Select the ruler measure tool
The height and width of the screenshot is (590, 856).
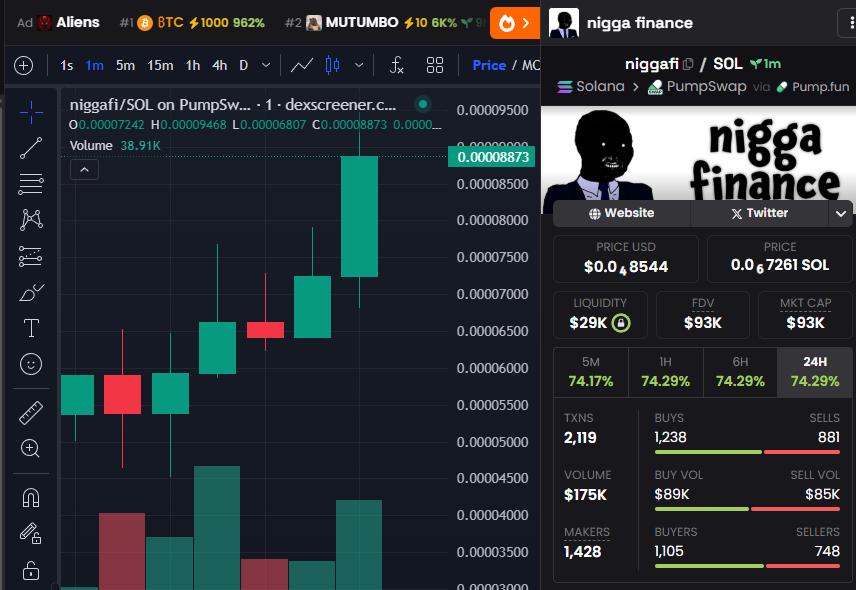(x=31, y=413)
